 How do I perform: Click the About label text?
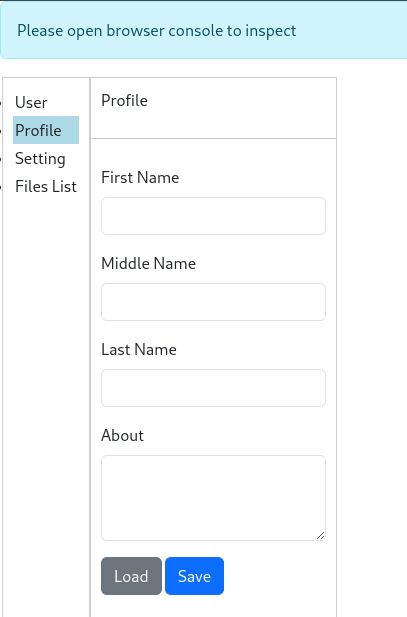(122, 436)
